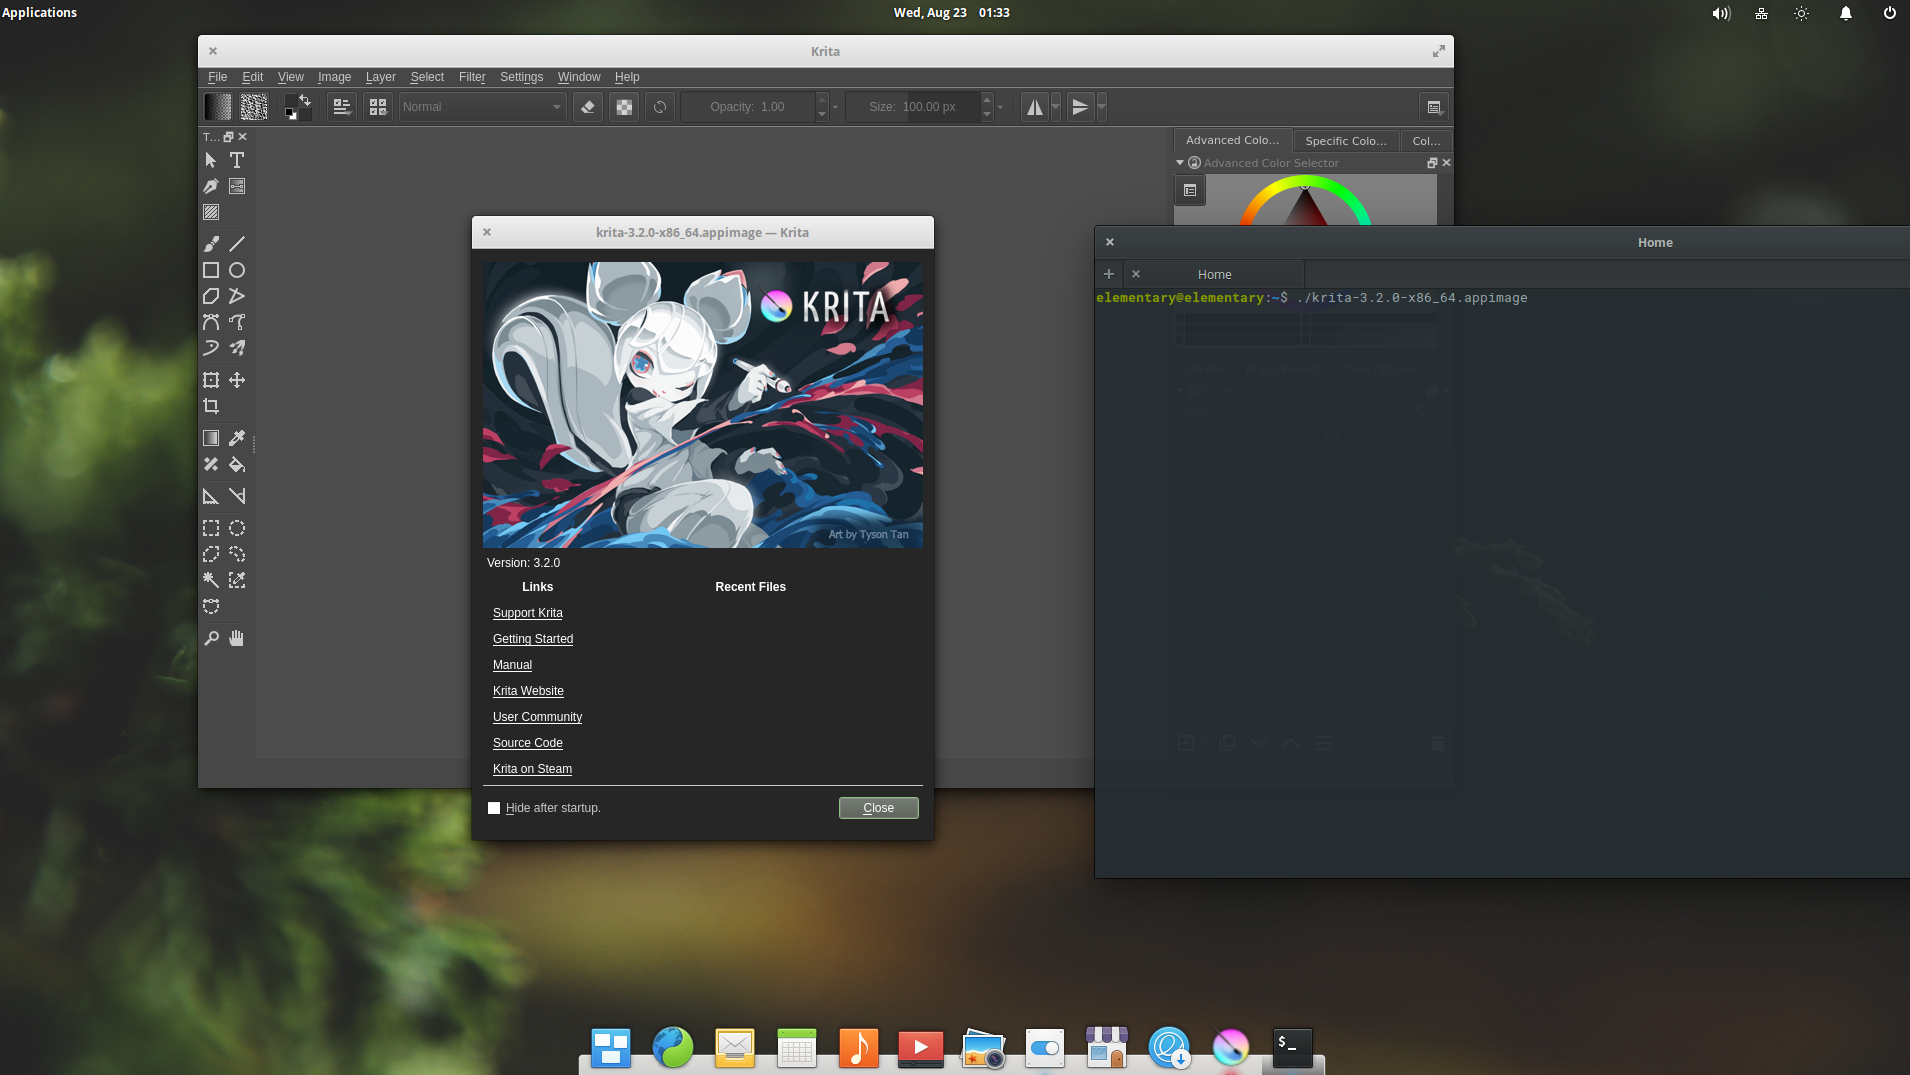Select the Move tool
Image resolution: width=1910 pixels, height=1075 pixels.
[x=237, y=380]
